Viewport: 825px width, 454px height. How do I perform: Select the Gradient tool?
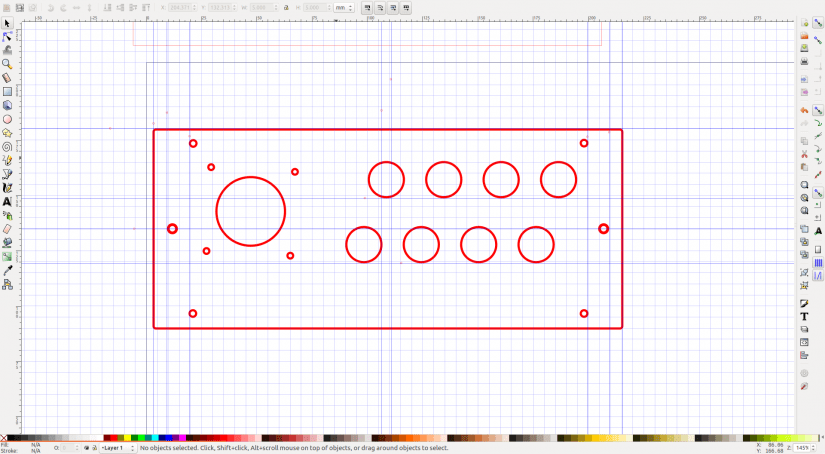[7, 257]
